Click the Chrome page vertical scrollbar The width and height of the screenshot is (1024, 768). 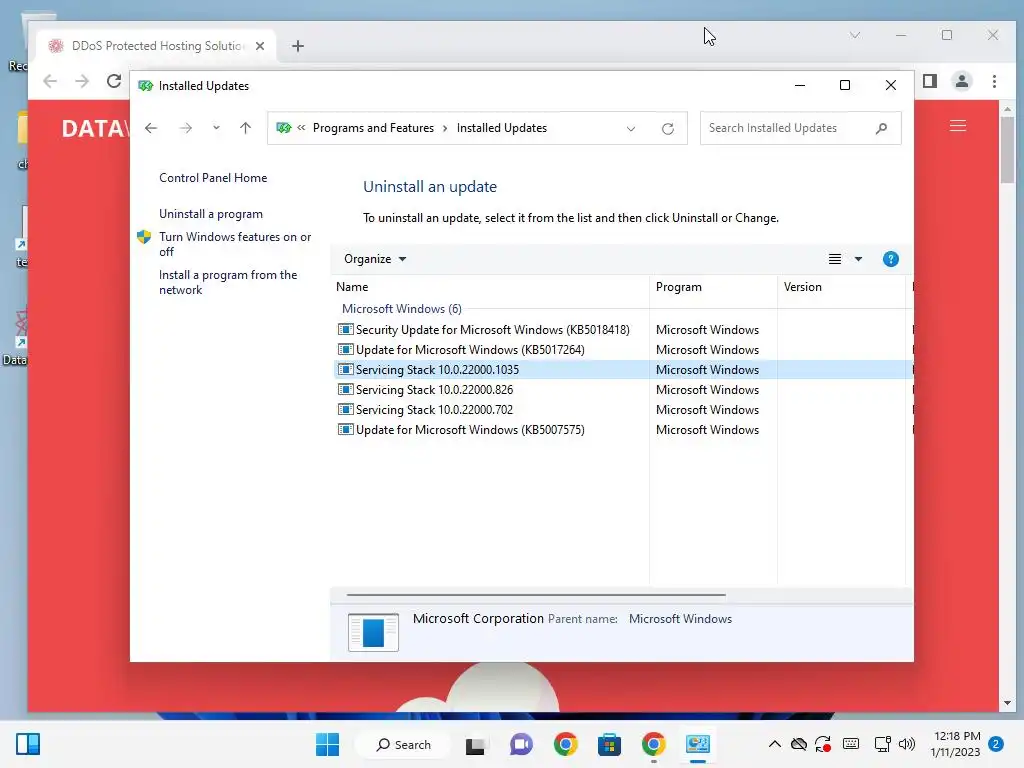pos(1007,150)
